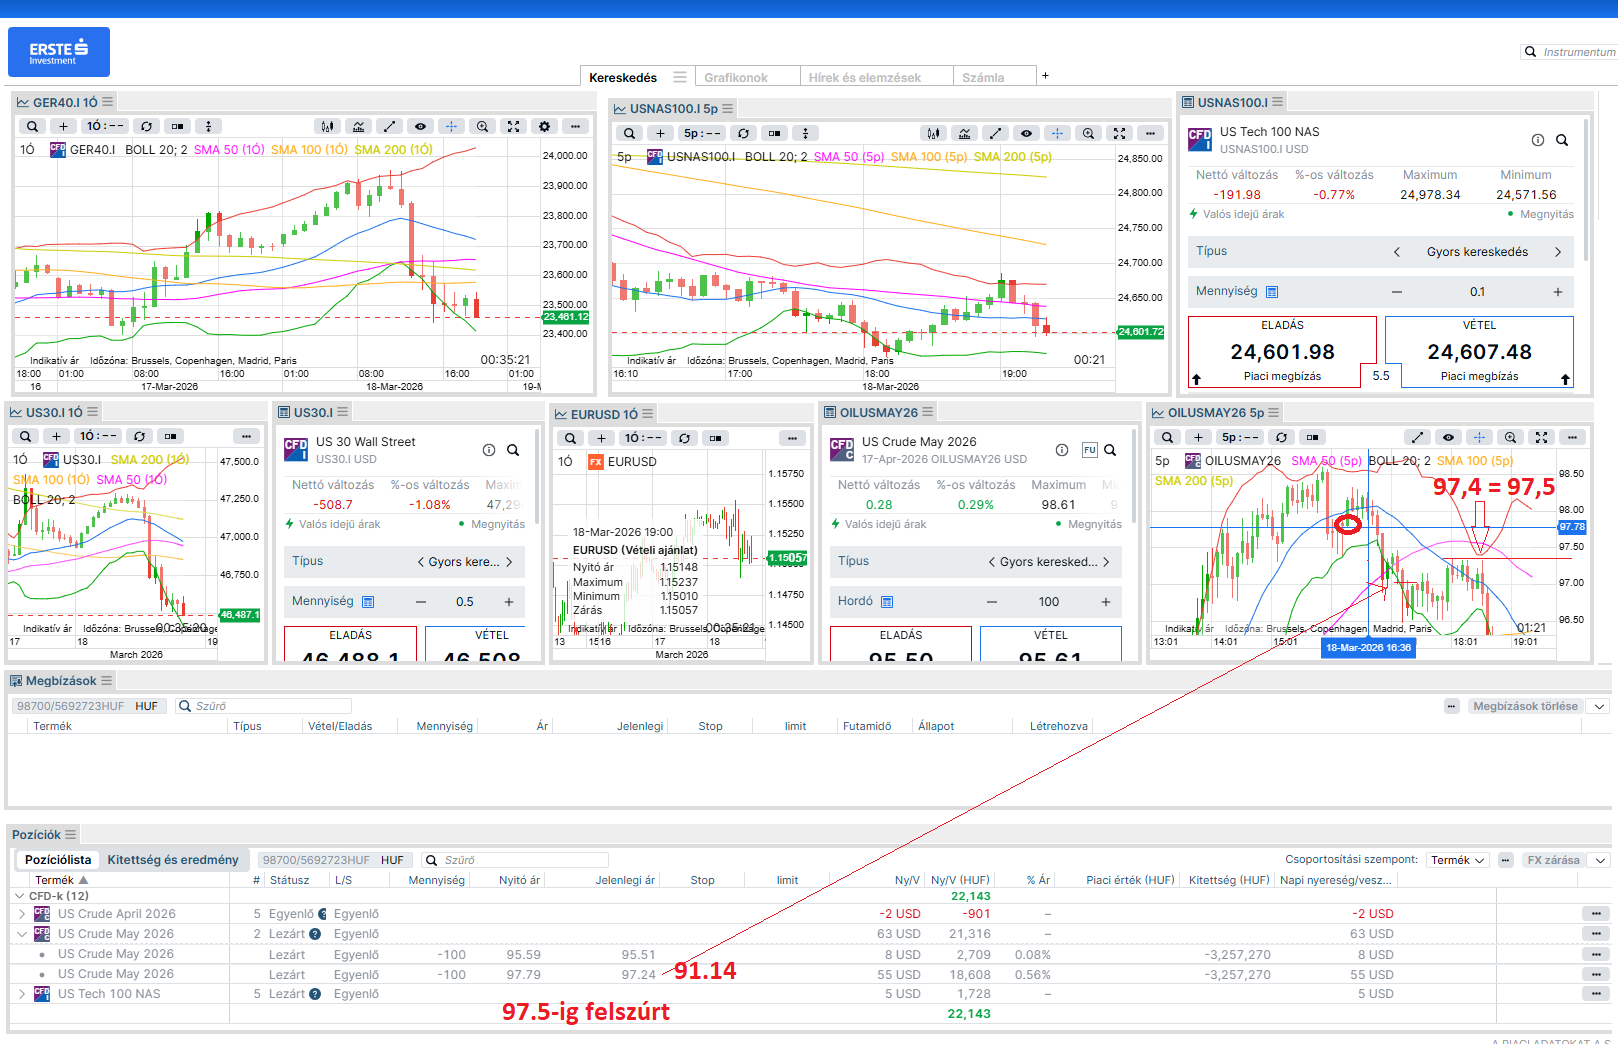This screenshot has width=1618, height=1044.
Task: Select the trendline drawing tool in USNAS100.I chart
Action: click(x=995, y=133)
